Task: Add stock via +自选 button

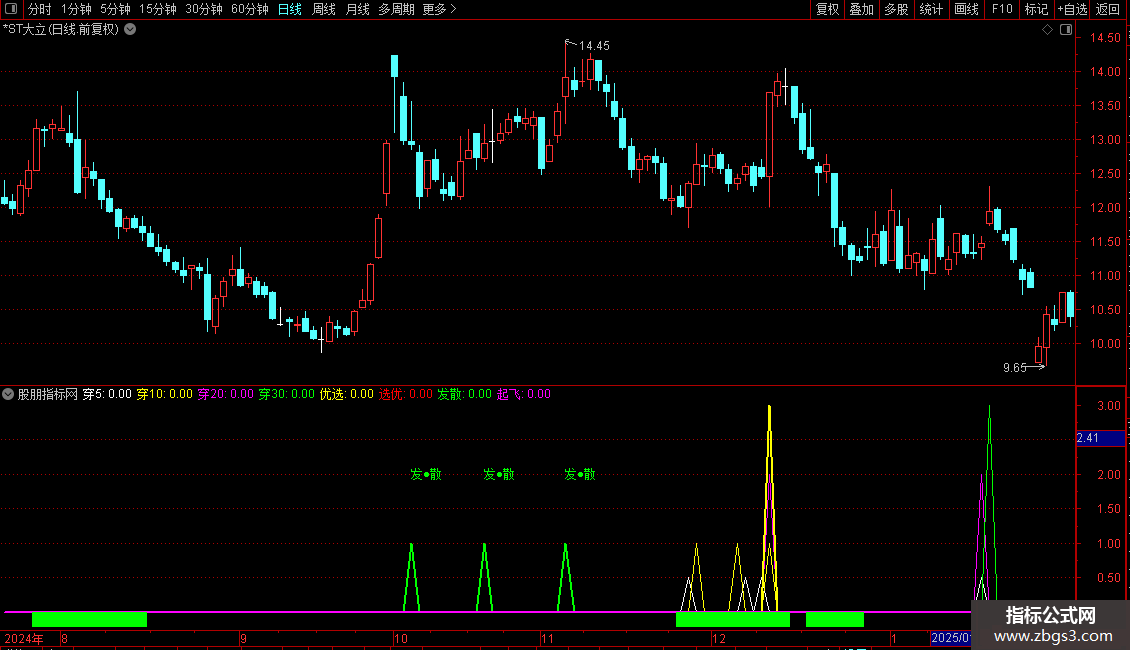Action: [x=1072, y=9]
